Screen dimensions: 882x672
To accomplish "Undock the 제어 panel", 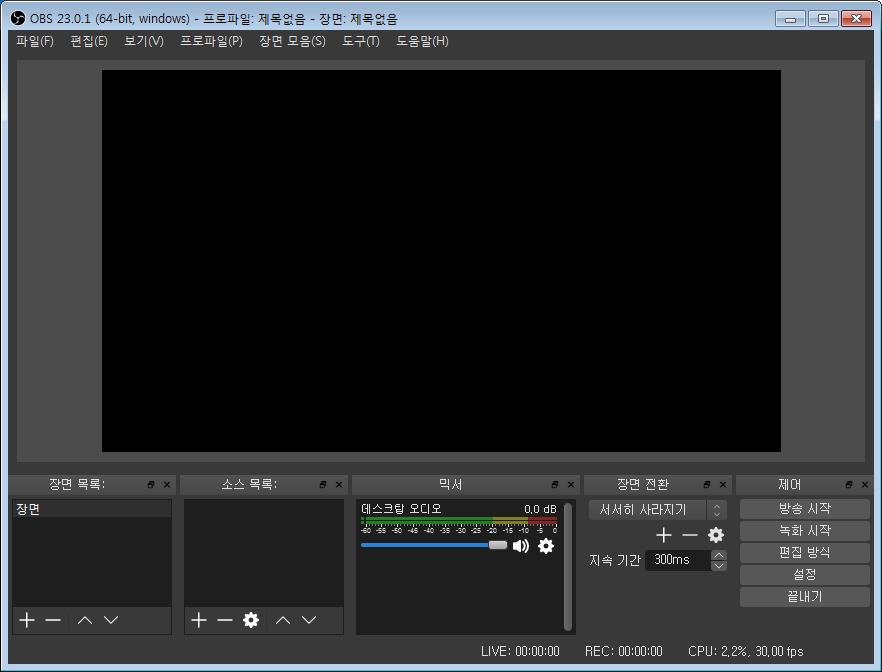I will click(849, 484).
